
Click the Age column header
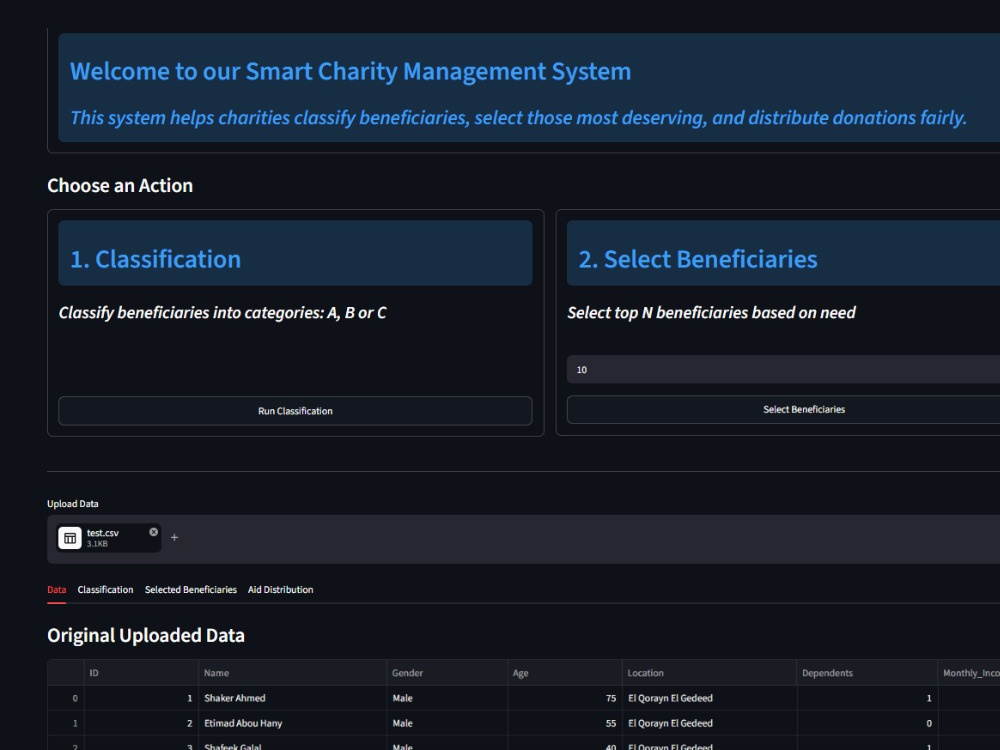pos(564,673)
